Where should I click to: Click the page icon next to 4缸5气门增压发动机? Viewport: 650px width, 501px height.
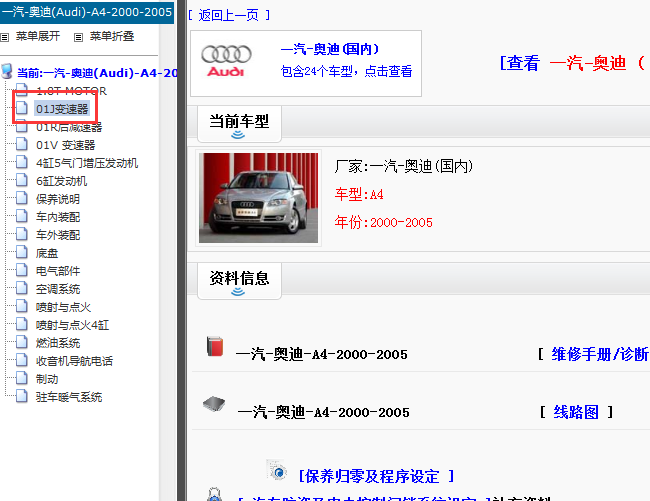22,162
